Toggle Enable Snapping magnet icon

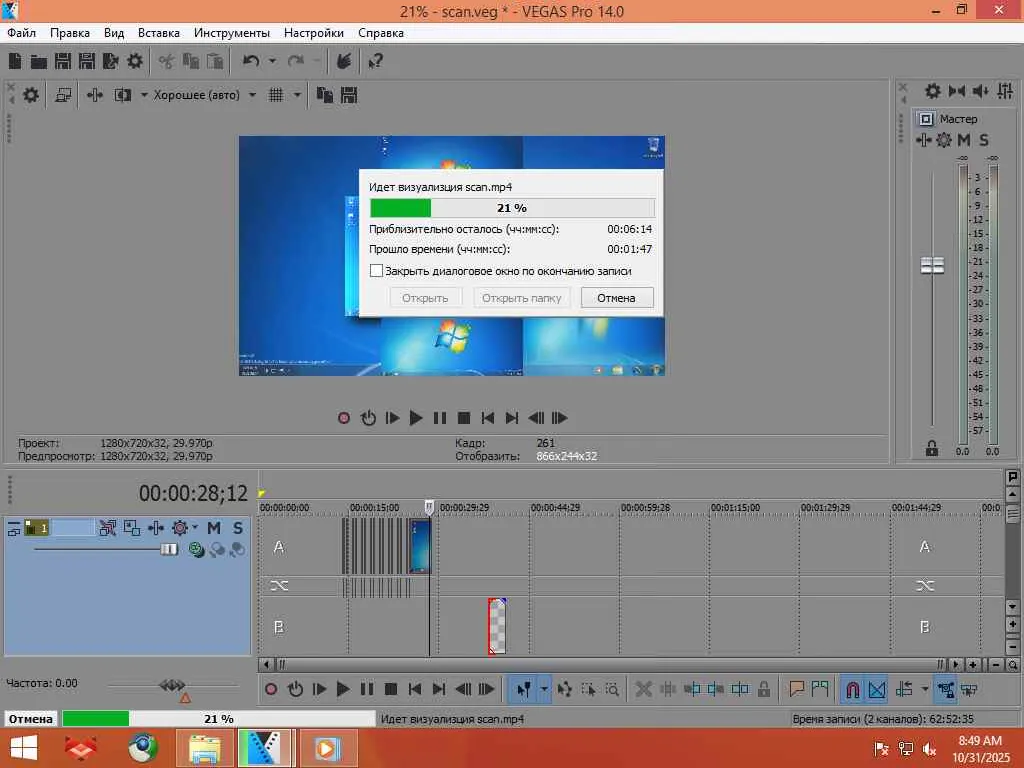pos(853,689)
